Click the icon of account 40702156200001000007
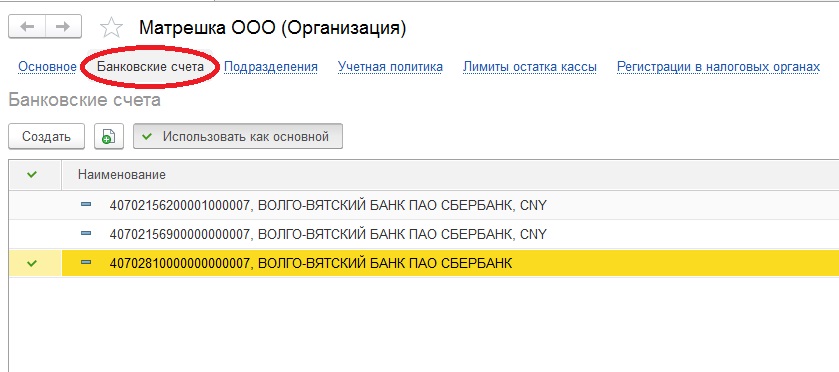Screen dimensions: 839x372 tap(86, 204)
